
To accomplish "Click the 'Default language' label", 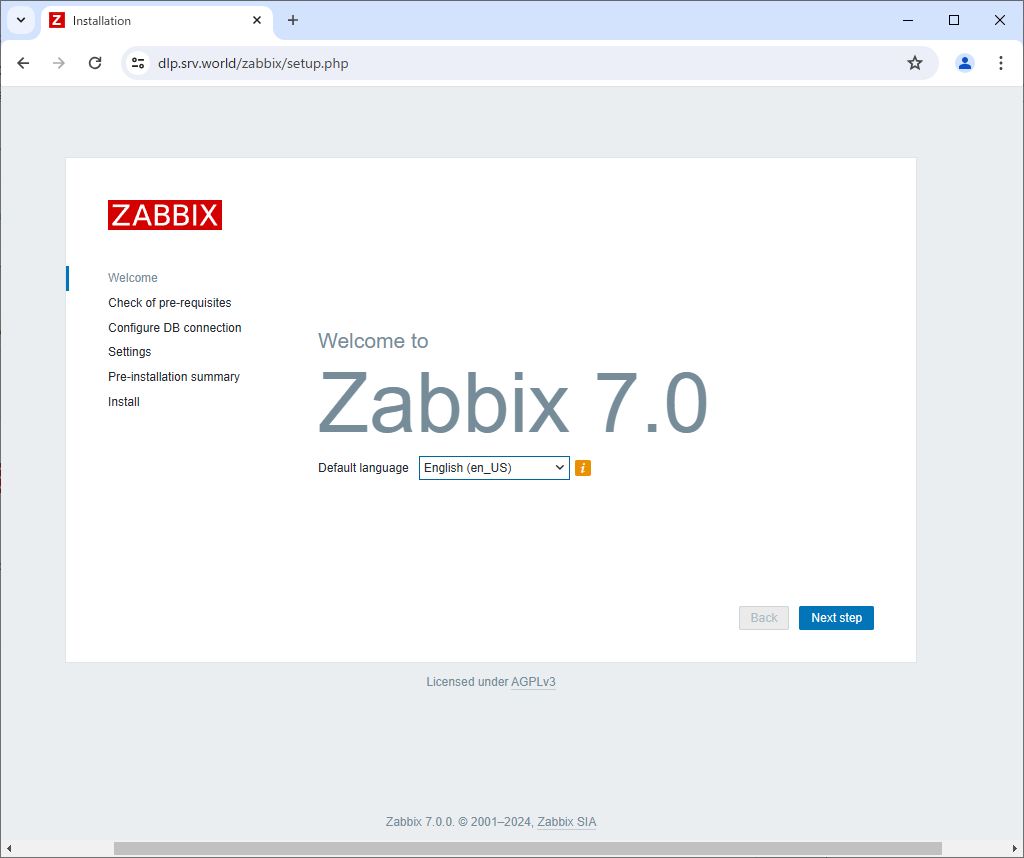I will (363, 468).
